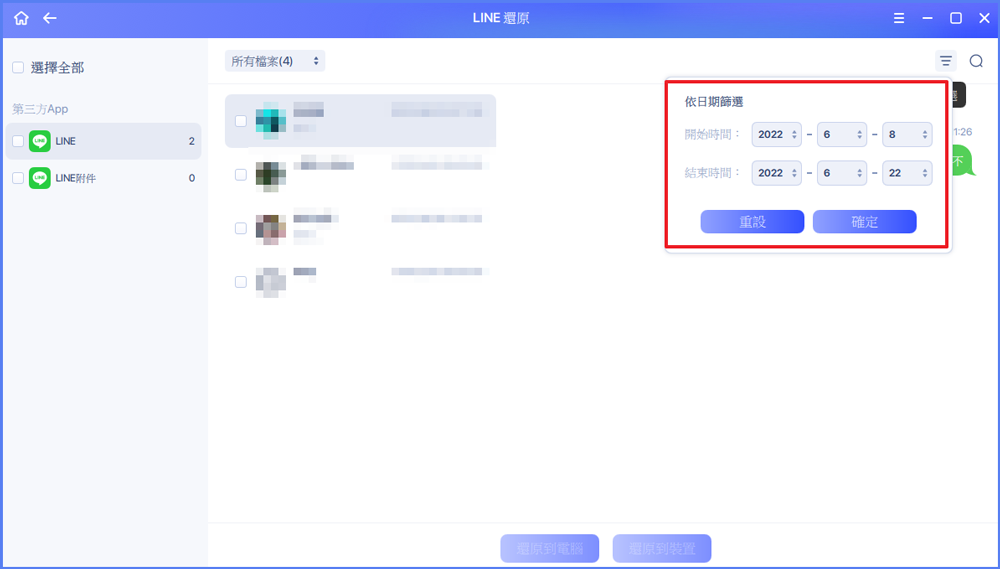Click the LINE app icon in sidebar
The width and height of the screenshot is (1000, 569).
[x=40, y=141]
